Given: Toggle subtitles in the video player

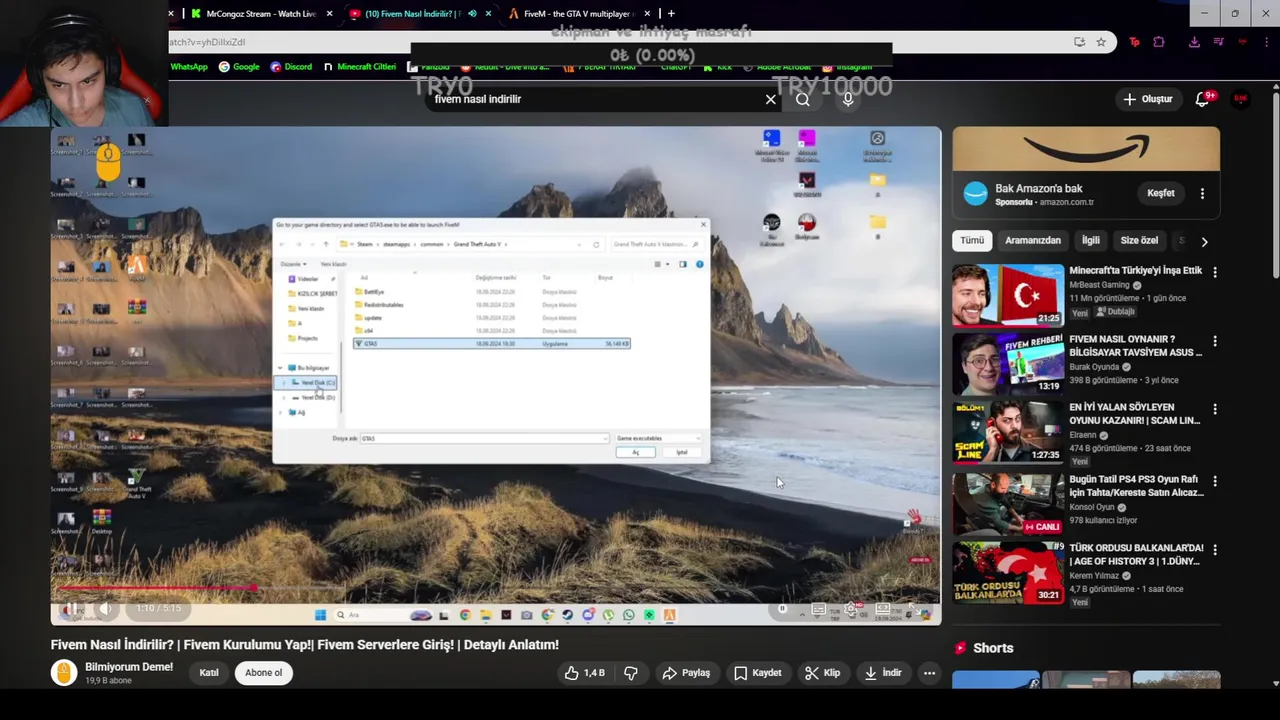Looking at the screenshot, I should click(818, 608).
